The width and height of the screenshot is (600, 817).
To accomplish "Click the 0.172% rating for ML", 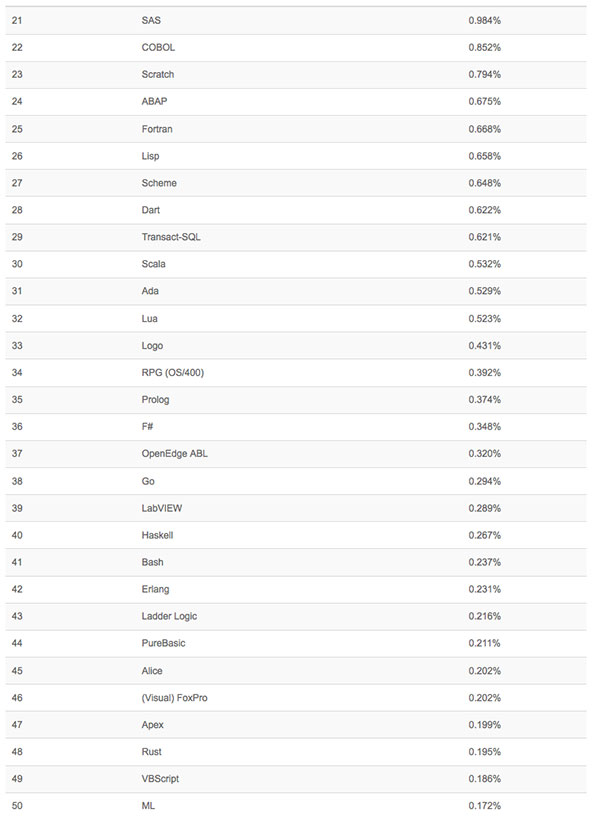I will [x=484, y=806].
